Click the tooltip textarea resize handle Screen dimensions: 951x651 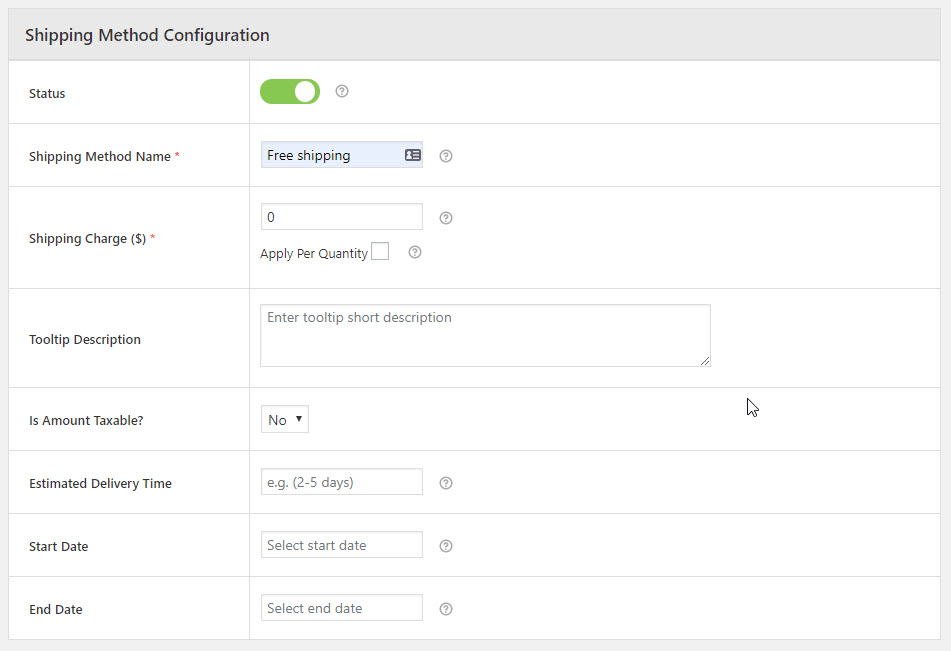click(705, 361)
